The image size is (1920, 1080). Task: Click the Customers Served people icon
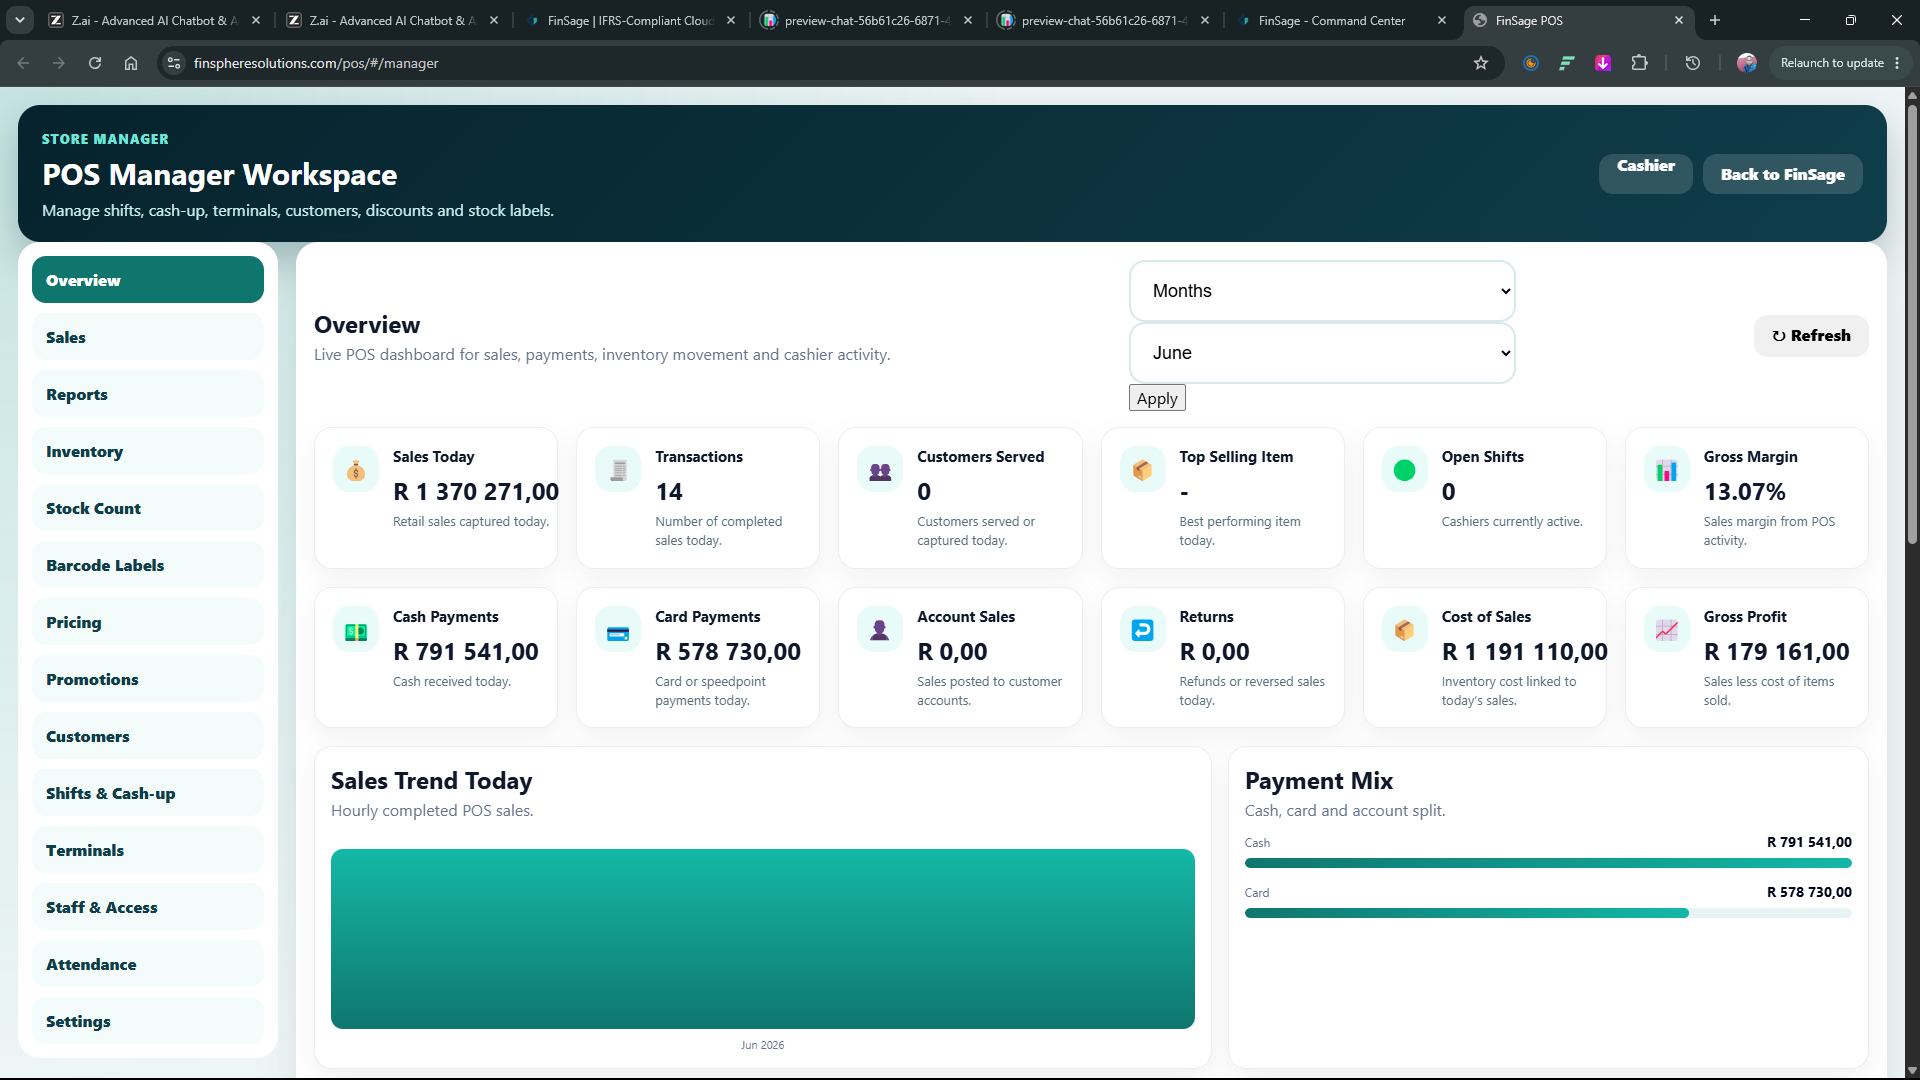(x=880, y=470)
